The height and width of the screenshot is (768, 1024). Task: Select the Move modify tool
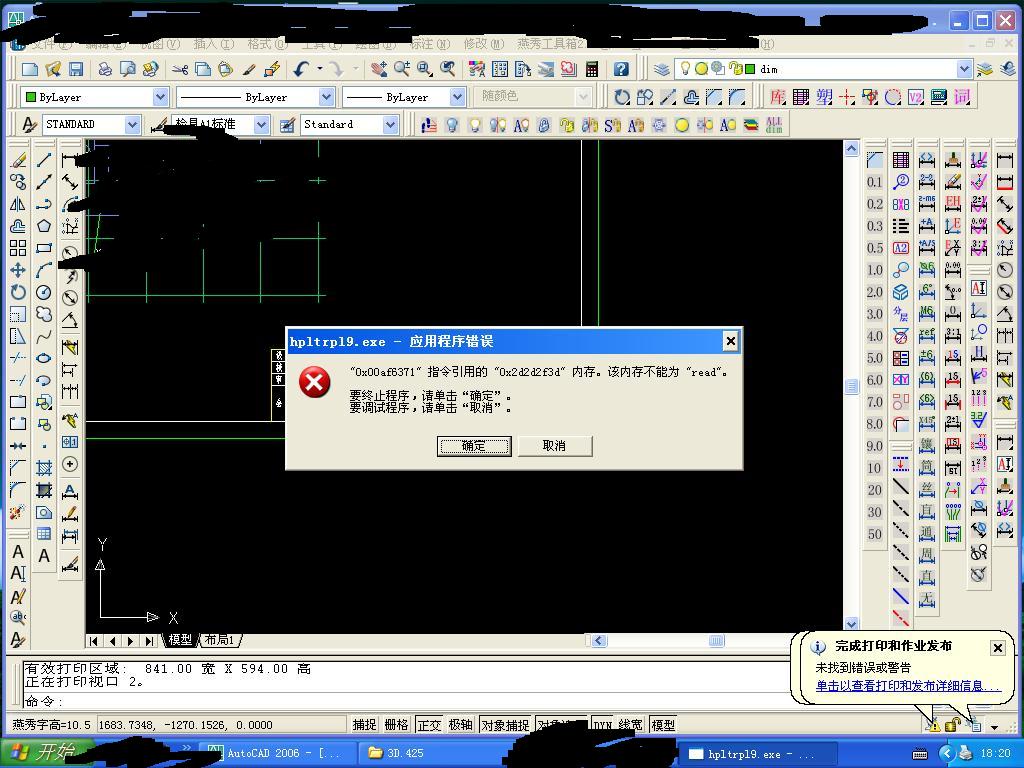point(18,270)
